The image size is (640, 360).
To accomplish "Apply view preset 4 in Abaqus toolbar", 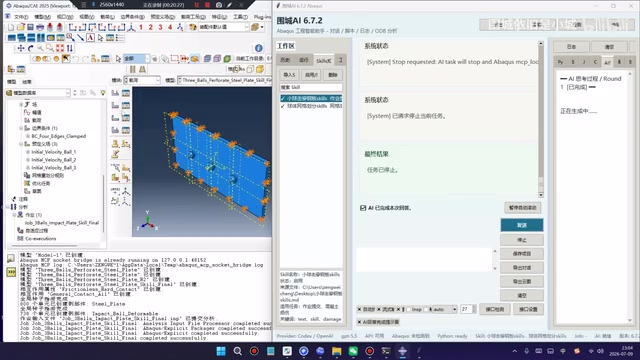I will click(x=170, y=27).
